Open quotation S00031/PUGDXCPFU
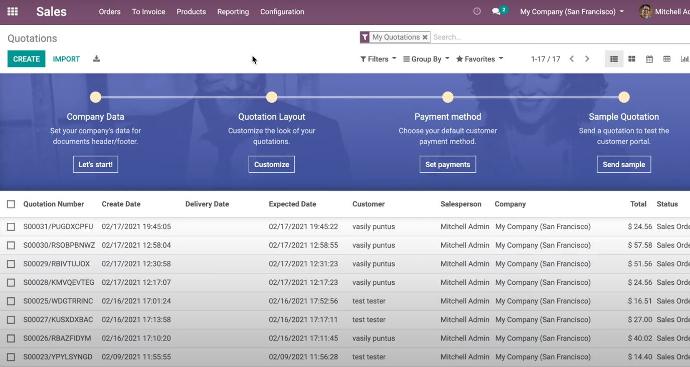690x367 pixels. pos(58,227)
